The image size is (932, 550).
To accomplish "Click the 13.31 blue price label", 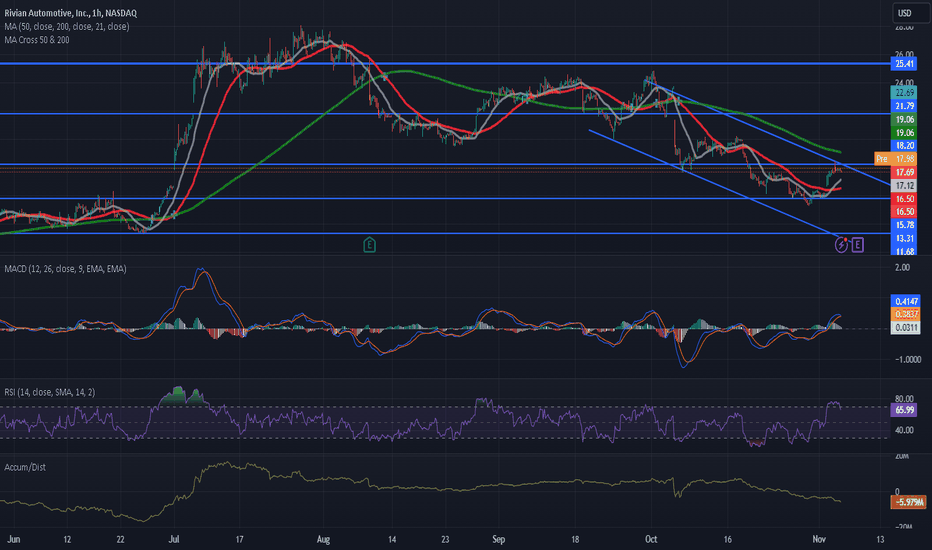I will click(904, 238).
